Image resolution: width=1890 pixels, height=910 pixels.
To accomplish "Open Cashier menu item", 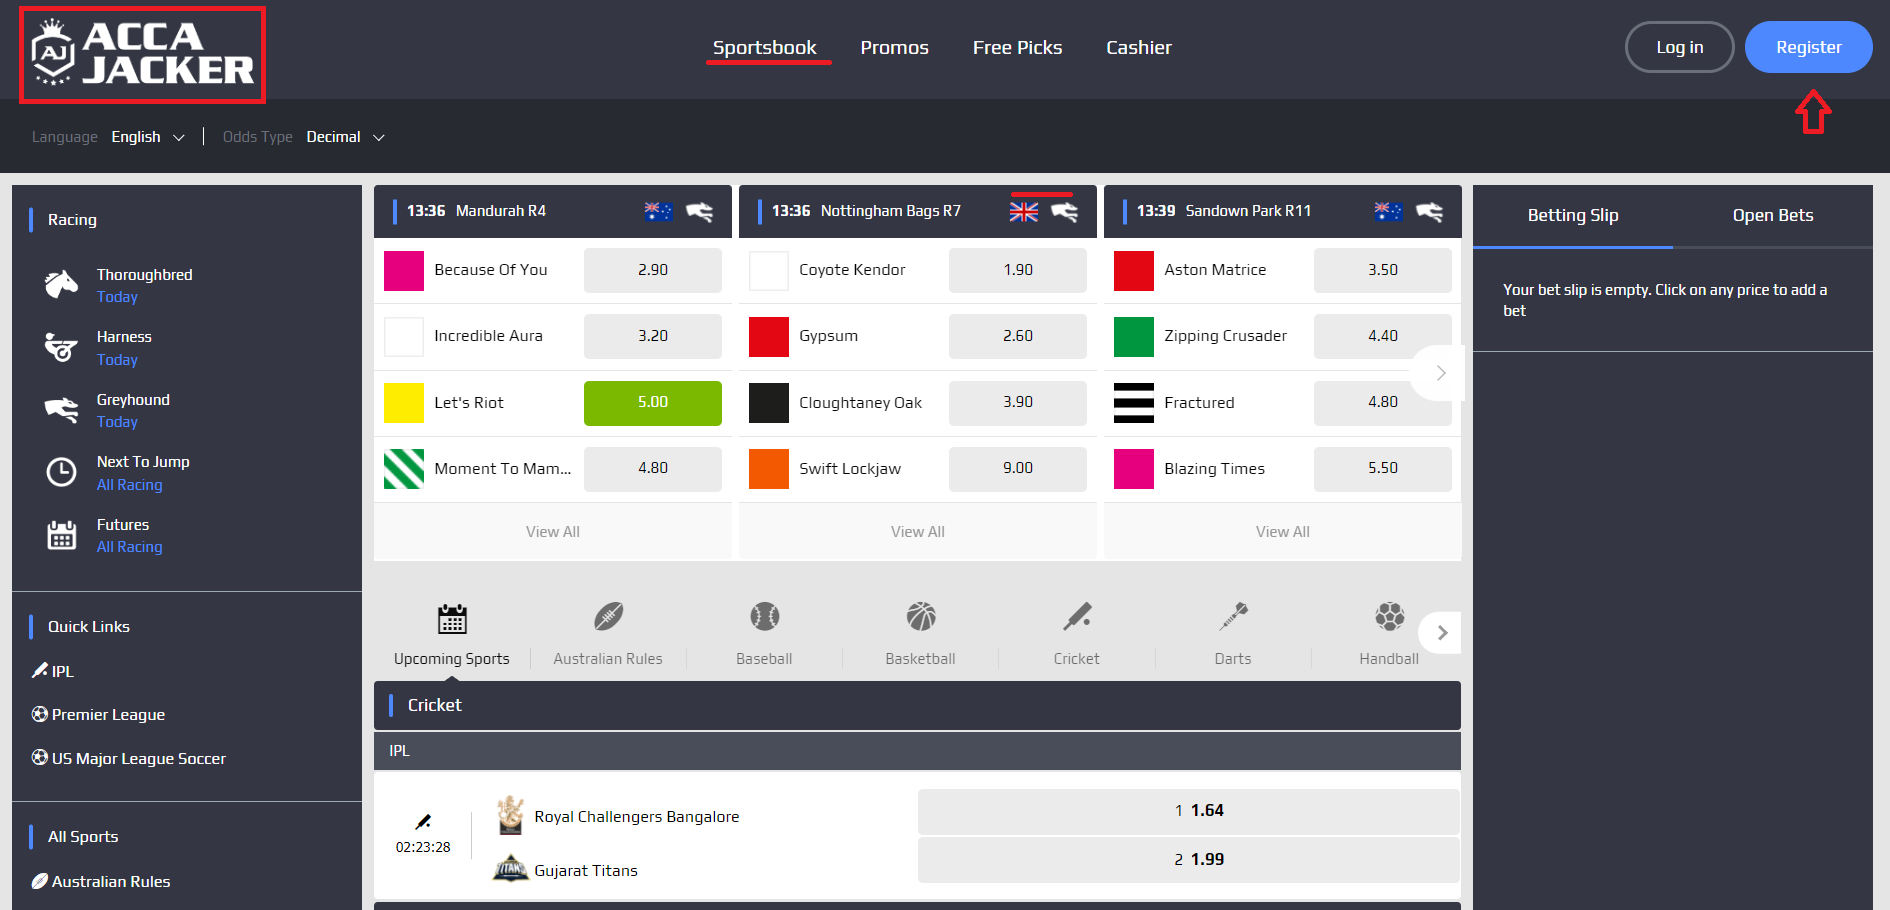I will pyautogui.click(x=1138, y=47).
